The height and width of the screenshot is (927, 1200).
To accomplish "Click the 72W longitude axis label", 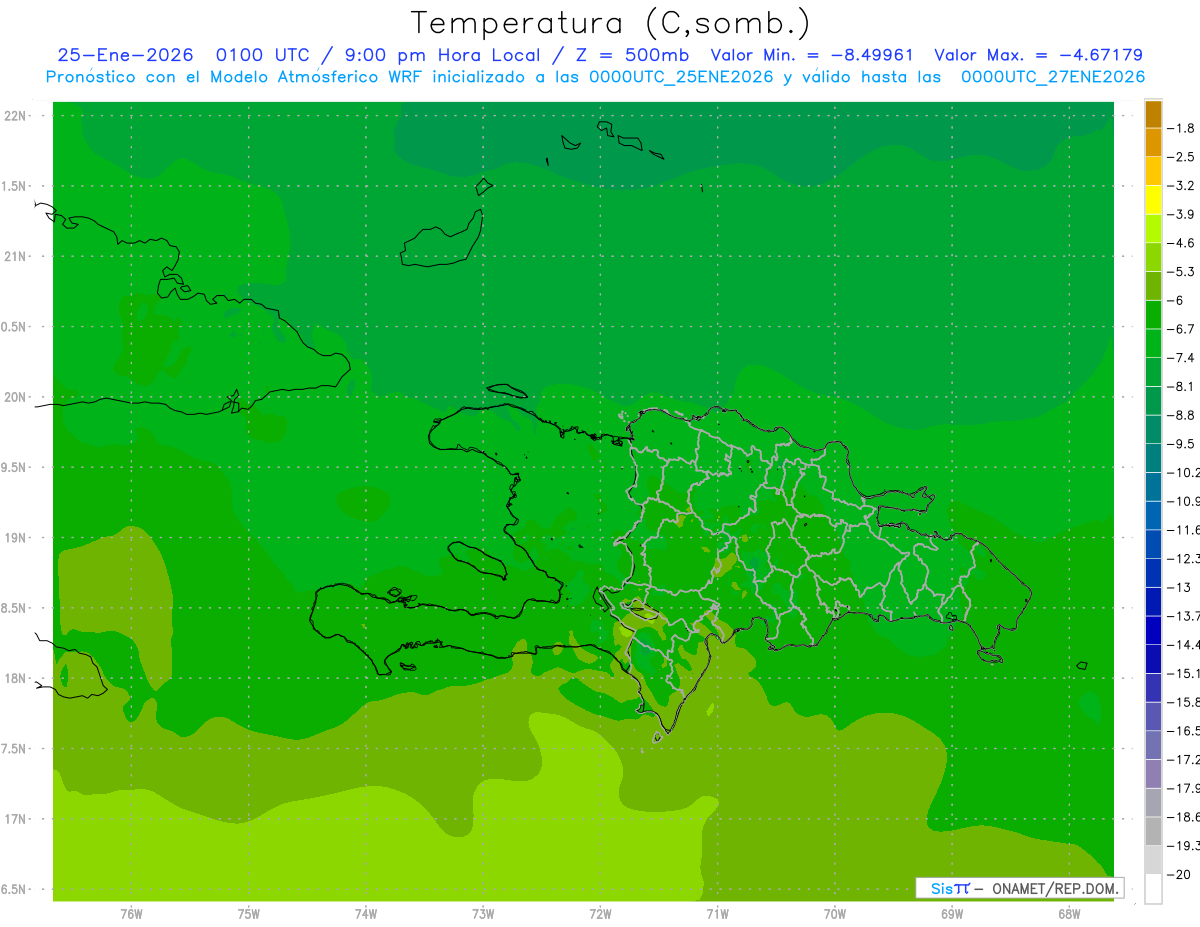I will [x=600, y=914].
